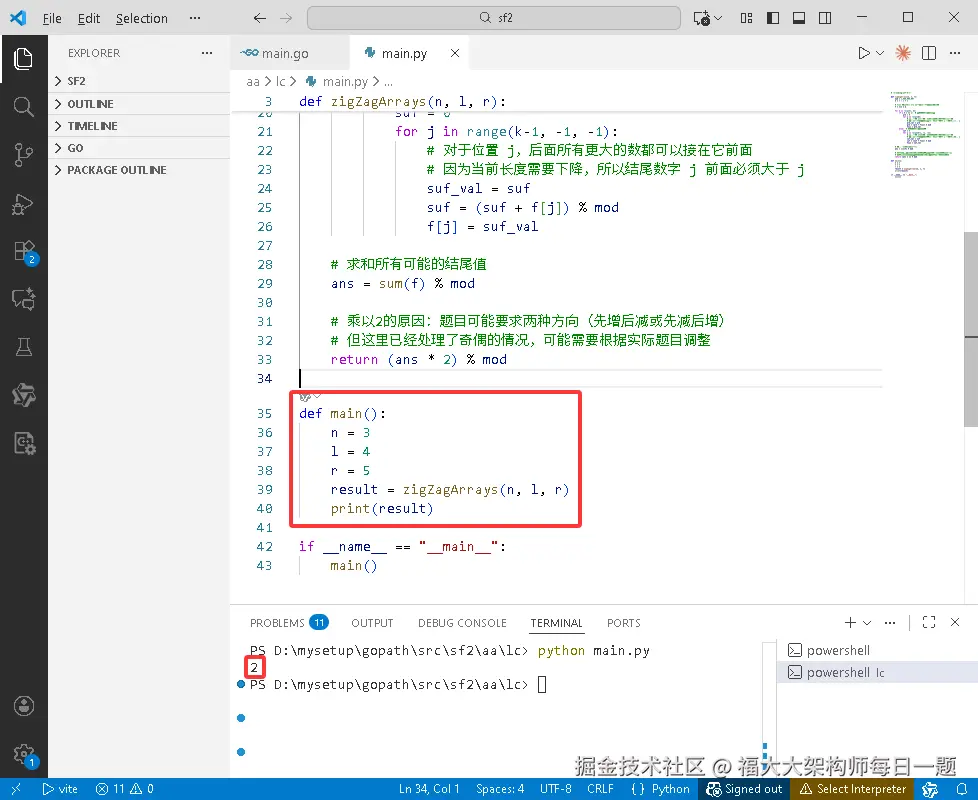
Task: Open the chat sparkle view icon
Action: pyautogui.click(x=23, y=299)
